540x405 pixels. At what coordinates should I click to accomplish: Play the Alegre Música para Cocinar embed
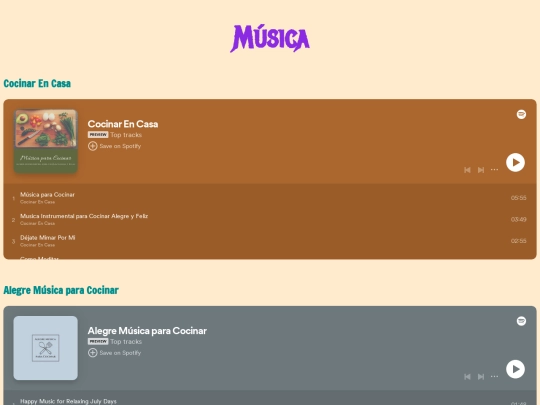[x=515, y=369]
